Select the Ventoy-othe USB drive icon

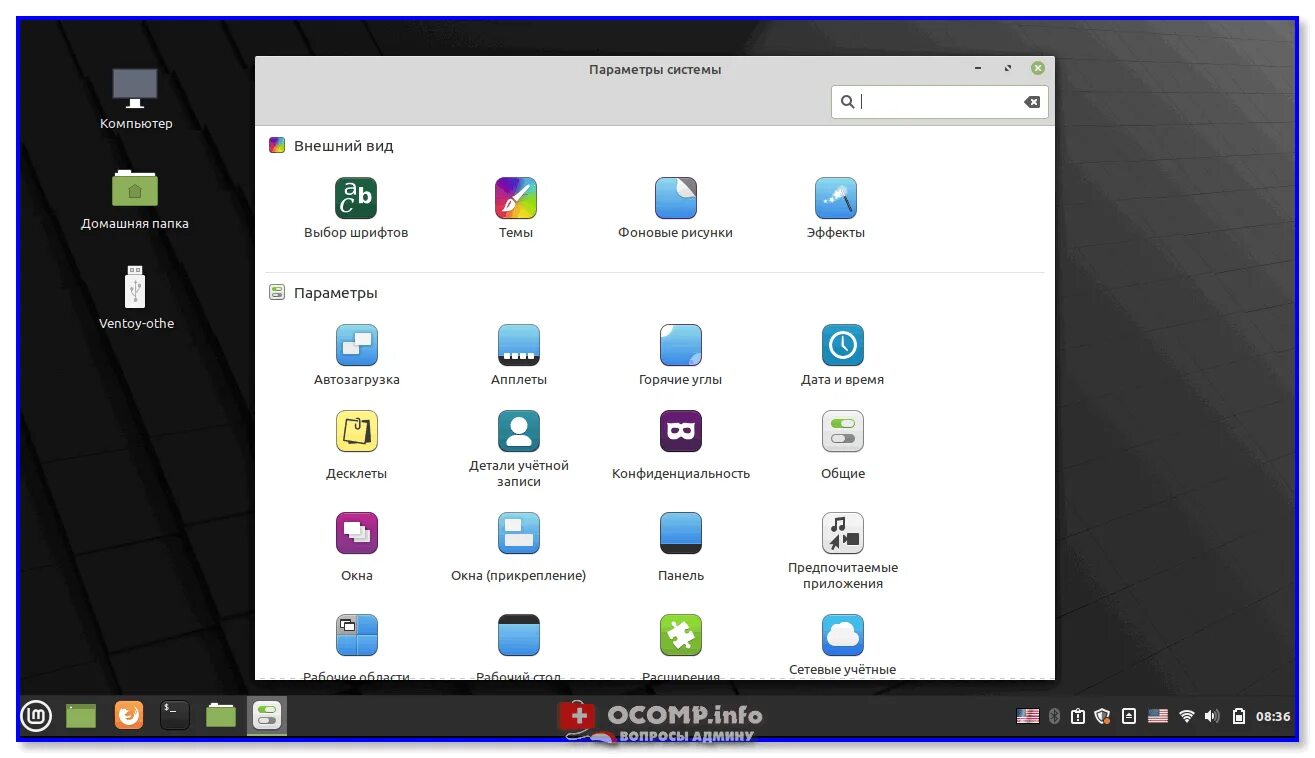click(x=136, y=297)
